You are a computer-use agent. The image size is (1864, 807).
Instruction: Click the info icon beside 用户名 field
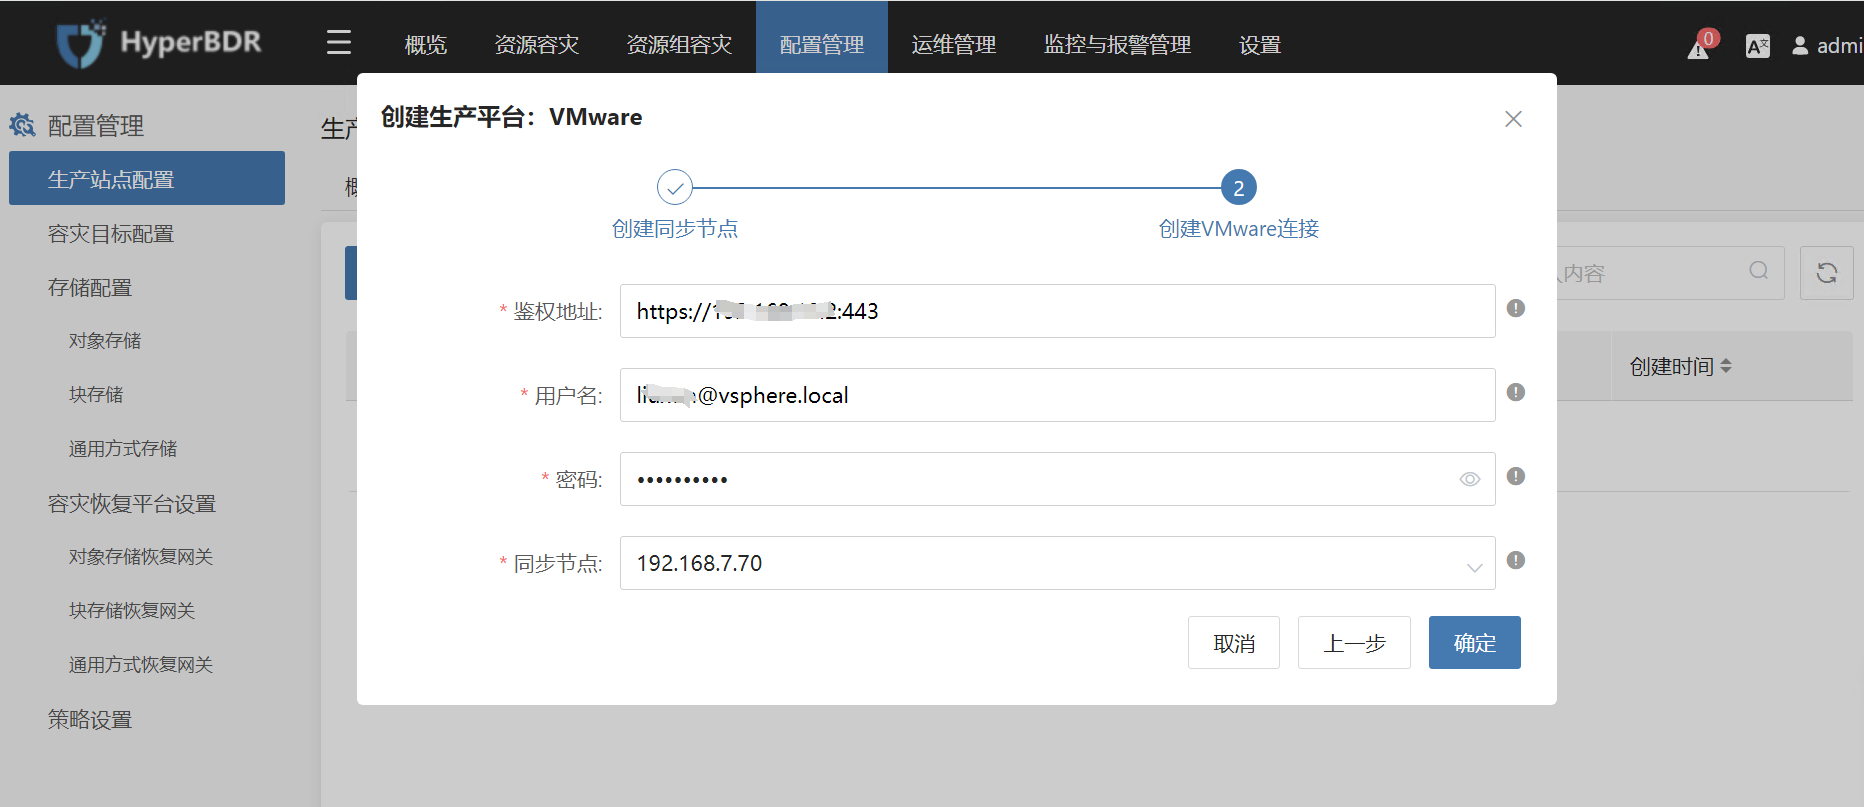pyautogui.click(x=1516, y=392)
